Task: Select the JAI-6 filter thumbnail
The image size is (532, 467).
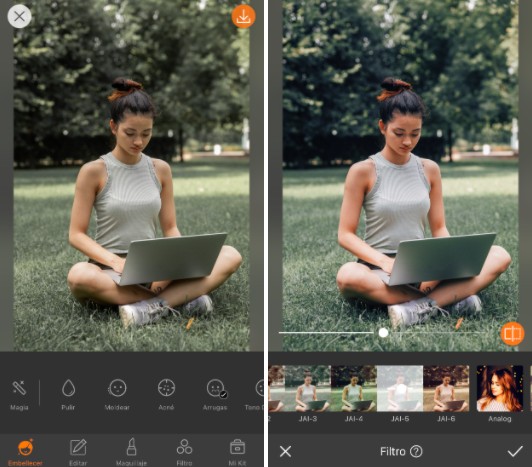Action: pos(446,394)
